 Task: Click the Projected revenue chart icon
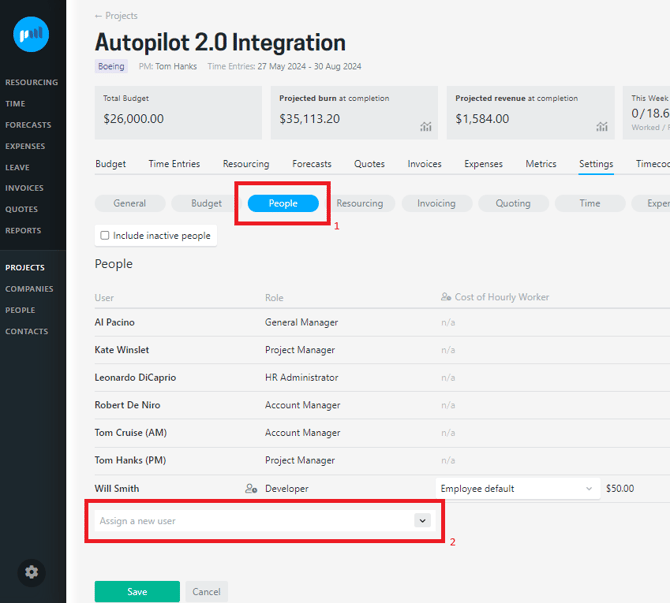tap(602, 126)
